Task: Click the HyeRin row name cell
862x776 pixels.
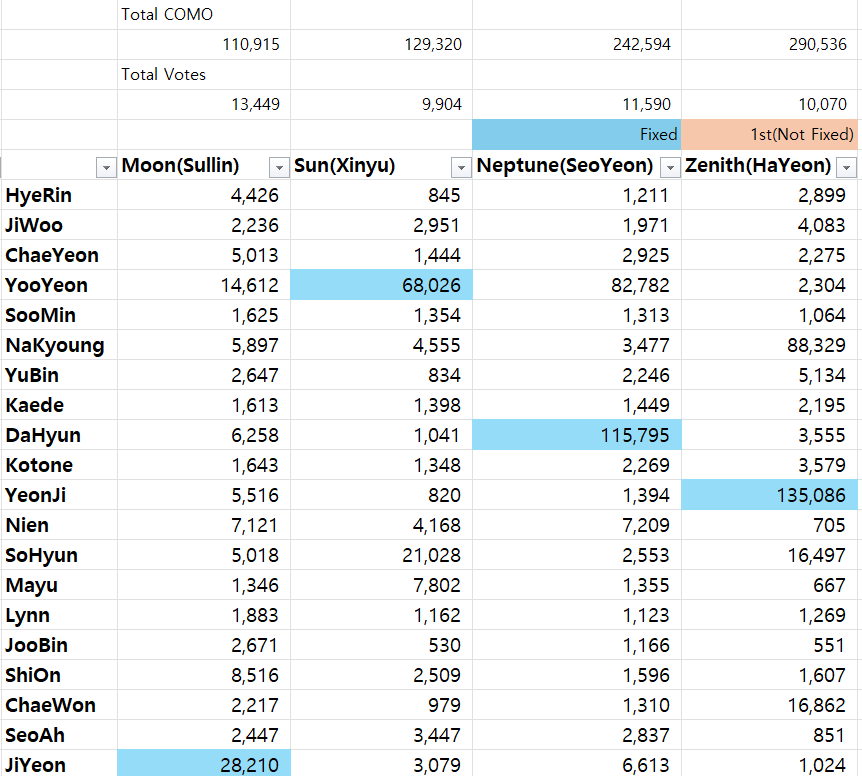Action: 58,195
